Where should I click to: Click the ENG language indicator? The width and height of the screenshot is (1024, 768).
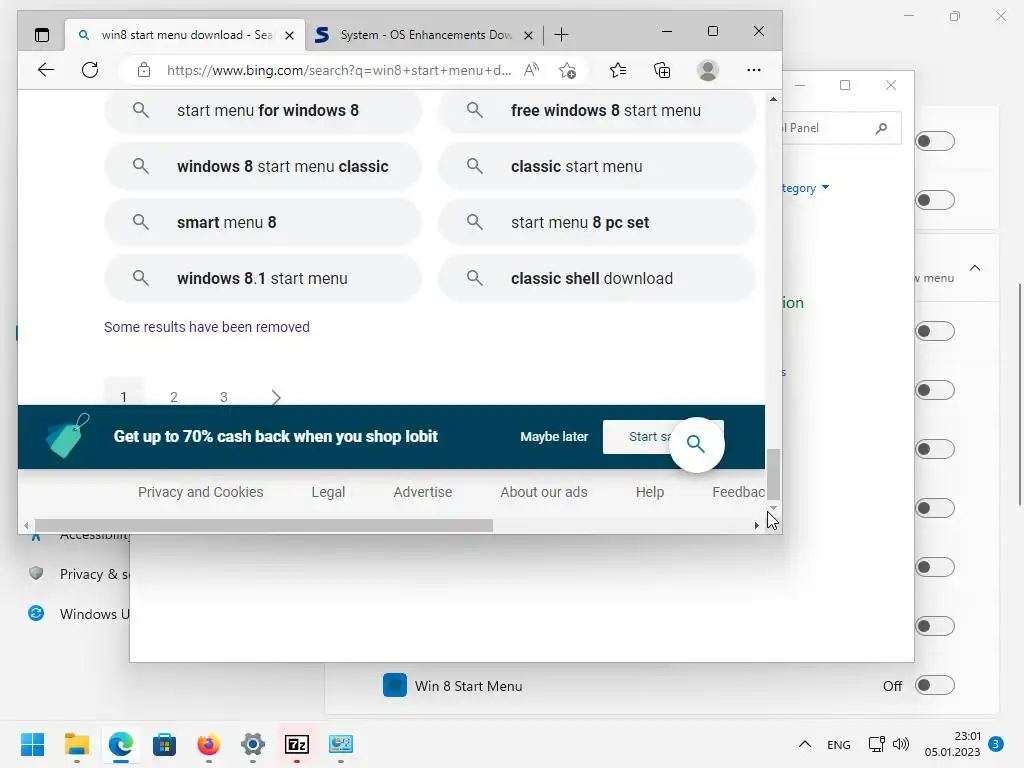839,744
